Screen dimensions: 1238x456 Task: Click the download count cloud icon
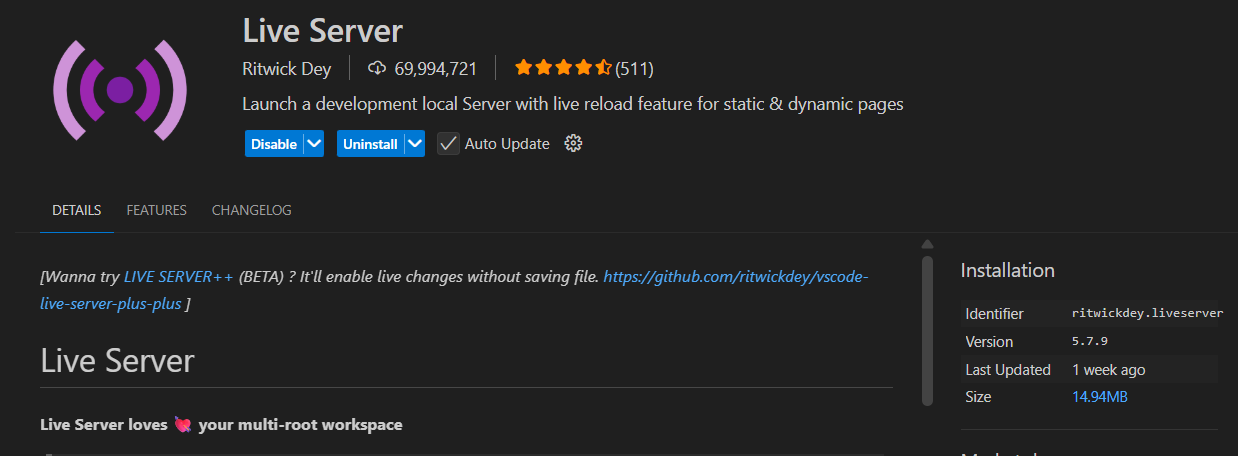(377, 69)
